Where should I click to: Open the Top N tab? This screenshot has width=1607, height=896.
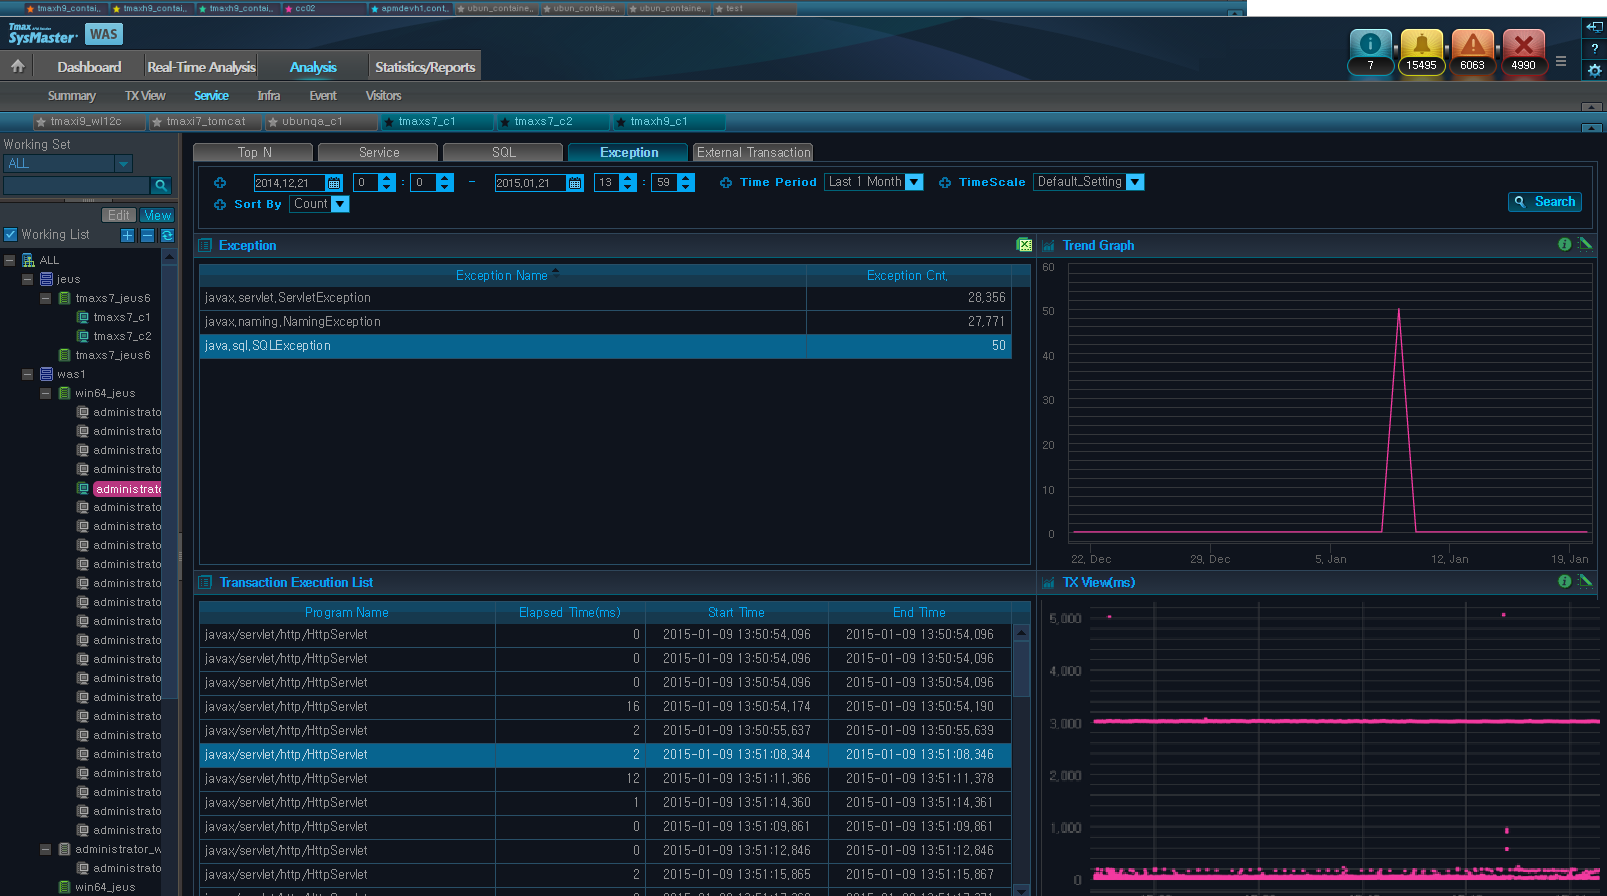(254, 152)
